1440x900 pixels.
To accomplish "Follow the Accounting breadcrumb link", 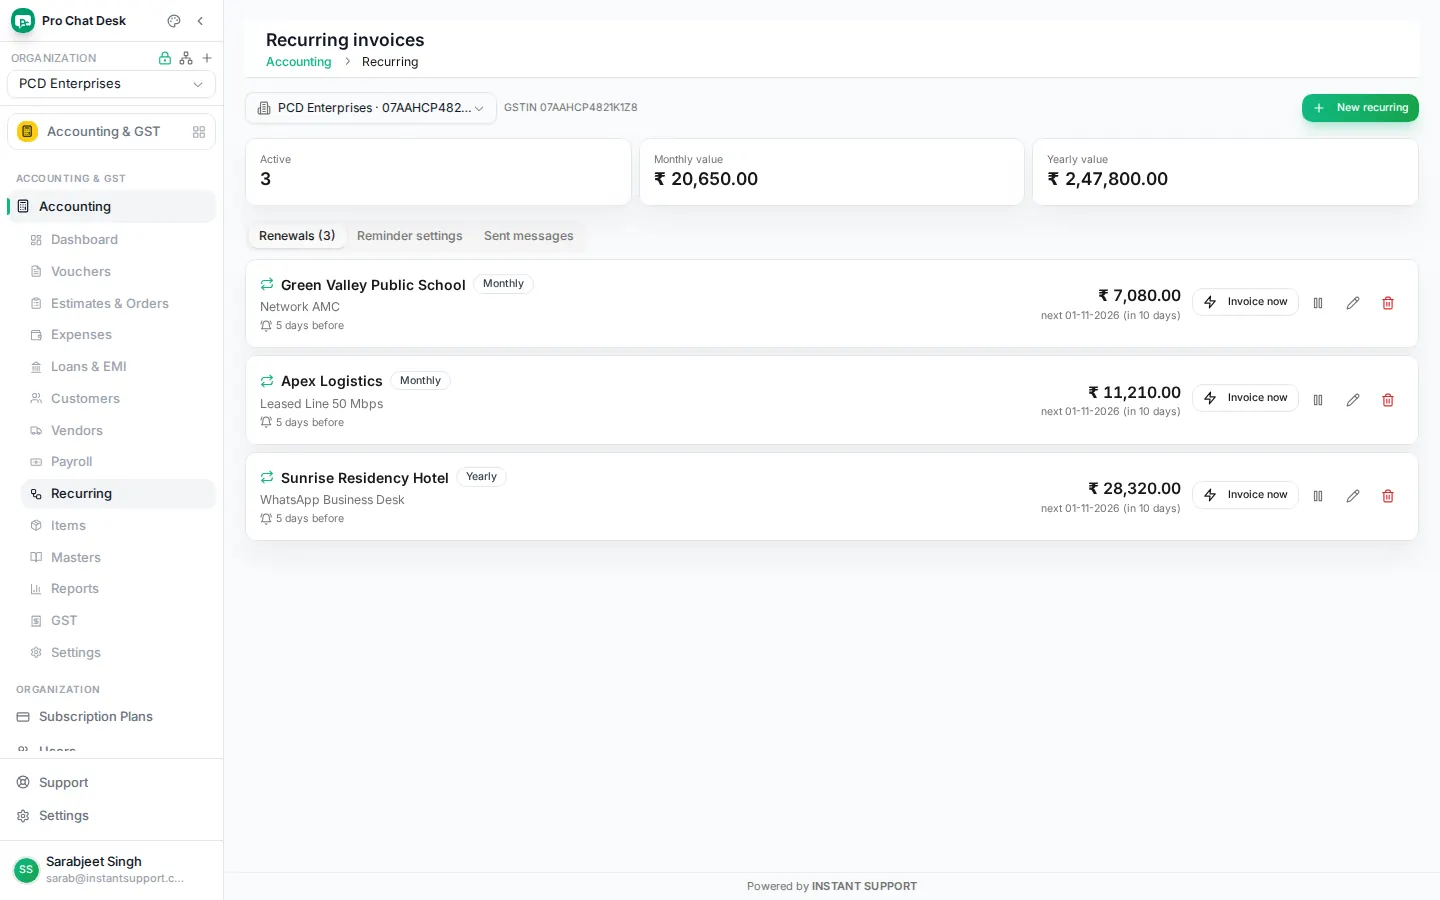I will 298,62.
